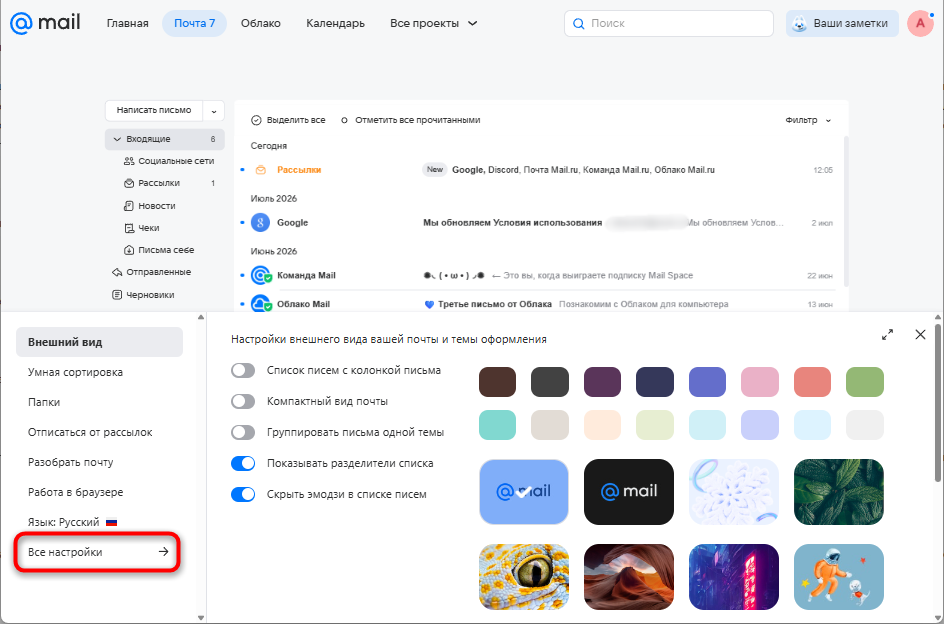Image resolution: width=944 pixels, height=624 pixels.
Task: Open the Рассылки folder icon in sidebar
Action: 128,183
